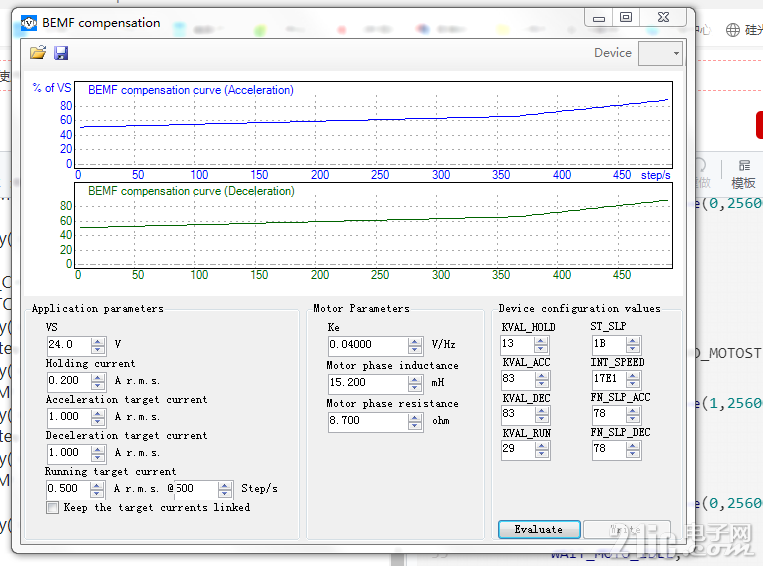
Task: Focus the Deceleration target current field
Action: point(69,453)
